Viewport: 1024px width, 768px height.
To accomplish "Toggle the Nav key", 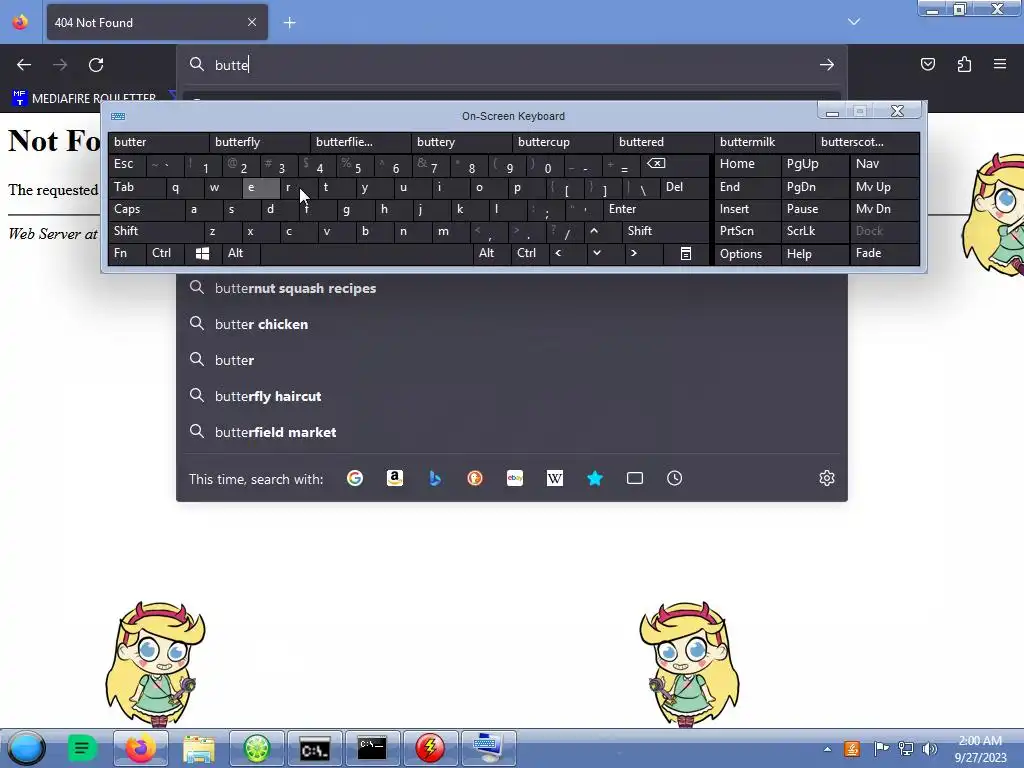I will [x=885, y=164].
